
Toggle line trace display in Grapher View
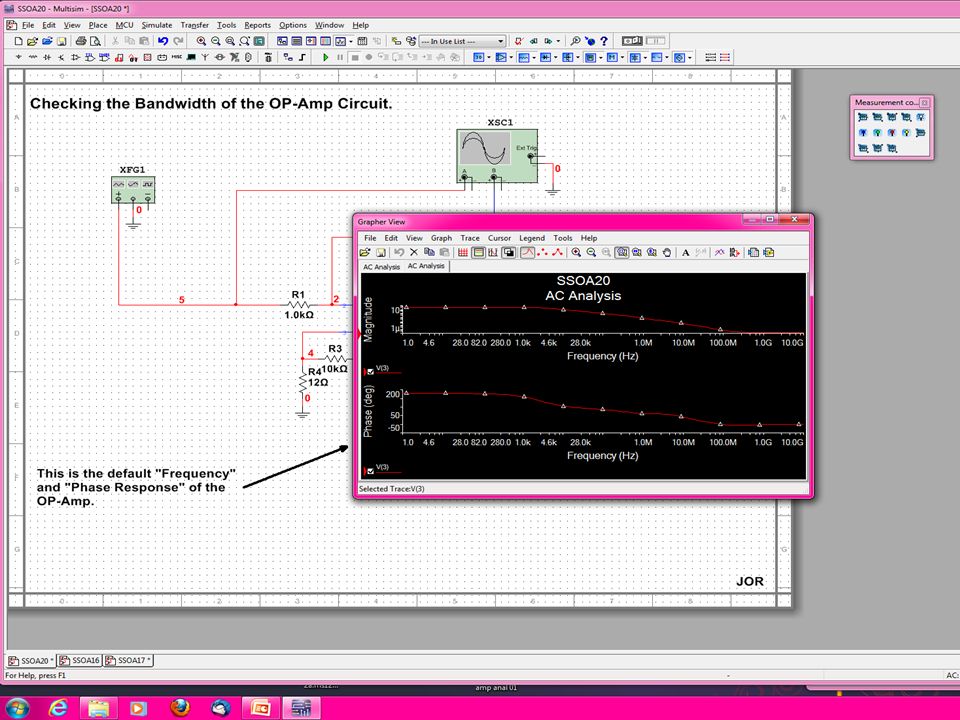click(527, 252)
